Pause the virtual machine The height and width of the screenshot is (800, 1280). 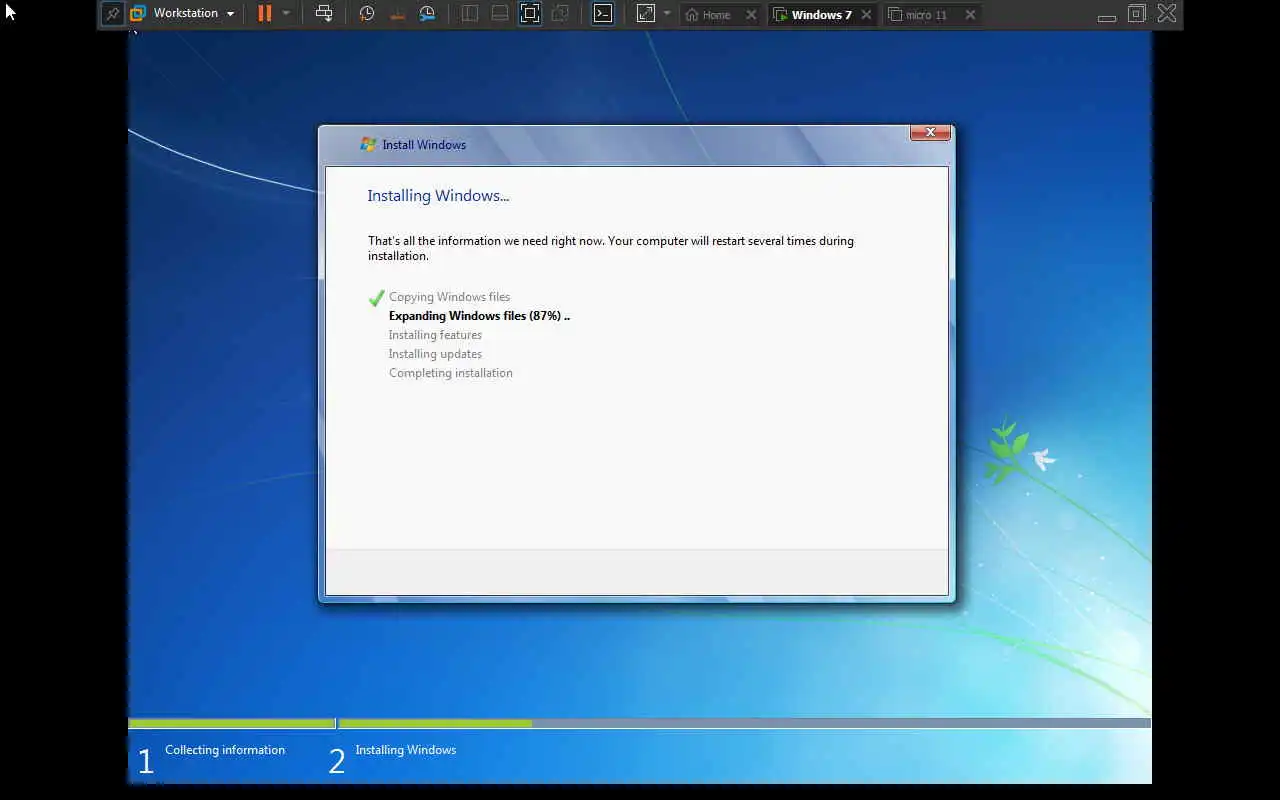(x=264, y=14)
